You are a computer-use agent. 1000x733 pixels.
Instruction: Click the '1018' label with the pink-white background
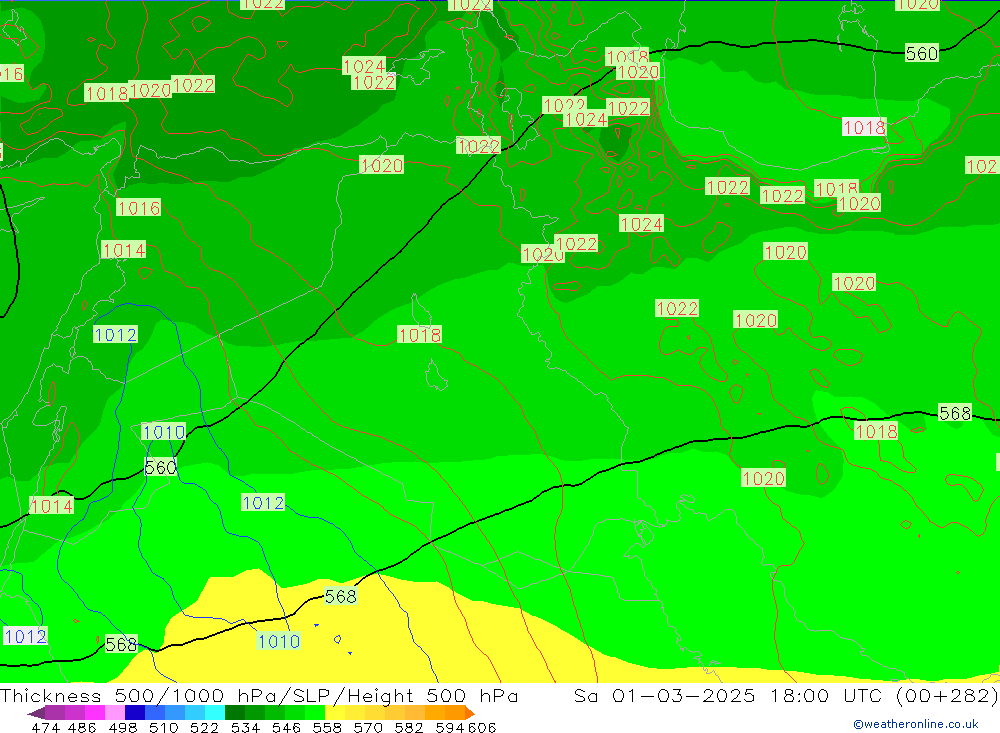click(864, 127)
